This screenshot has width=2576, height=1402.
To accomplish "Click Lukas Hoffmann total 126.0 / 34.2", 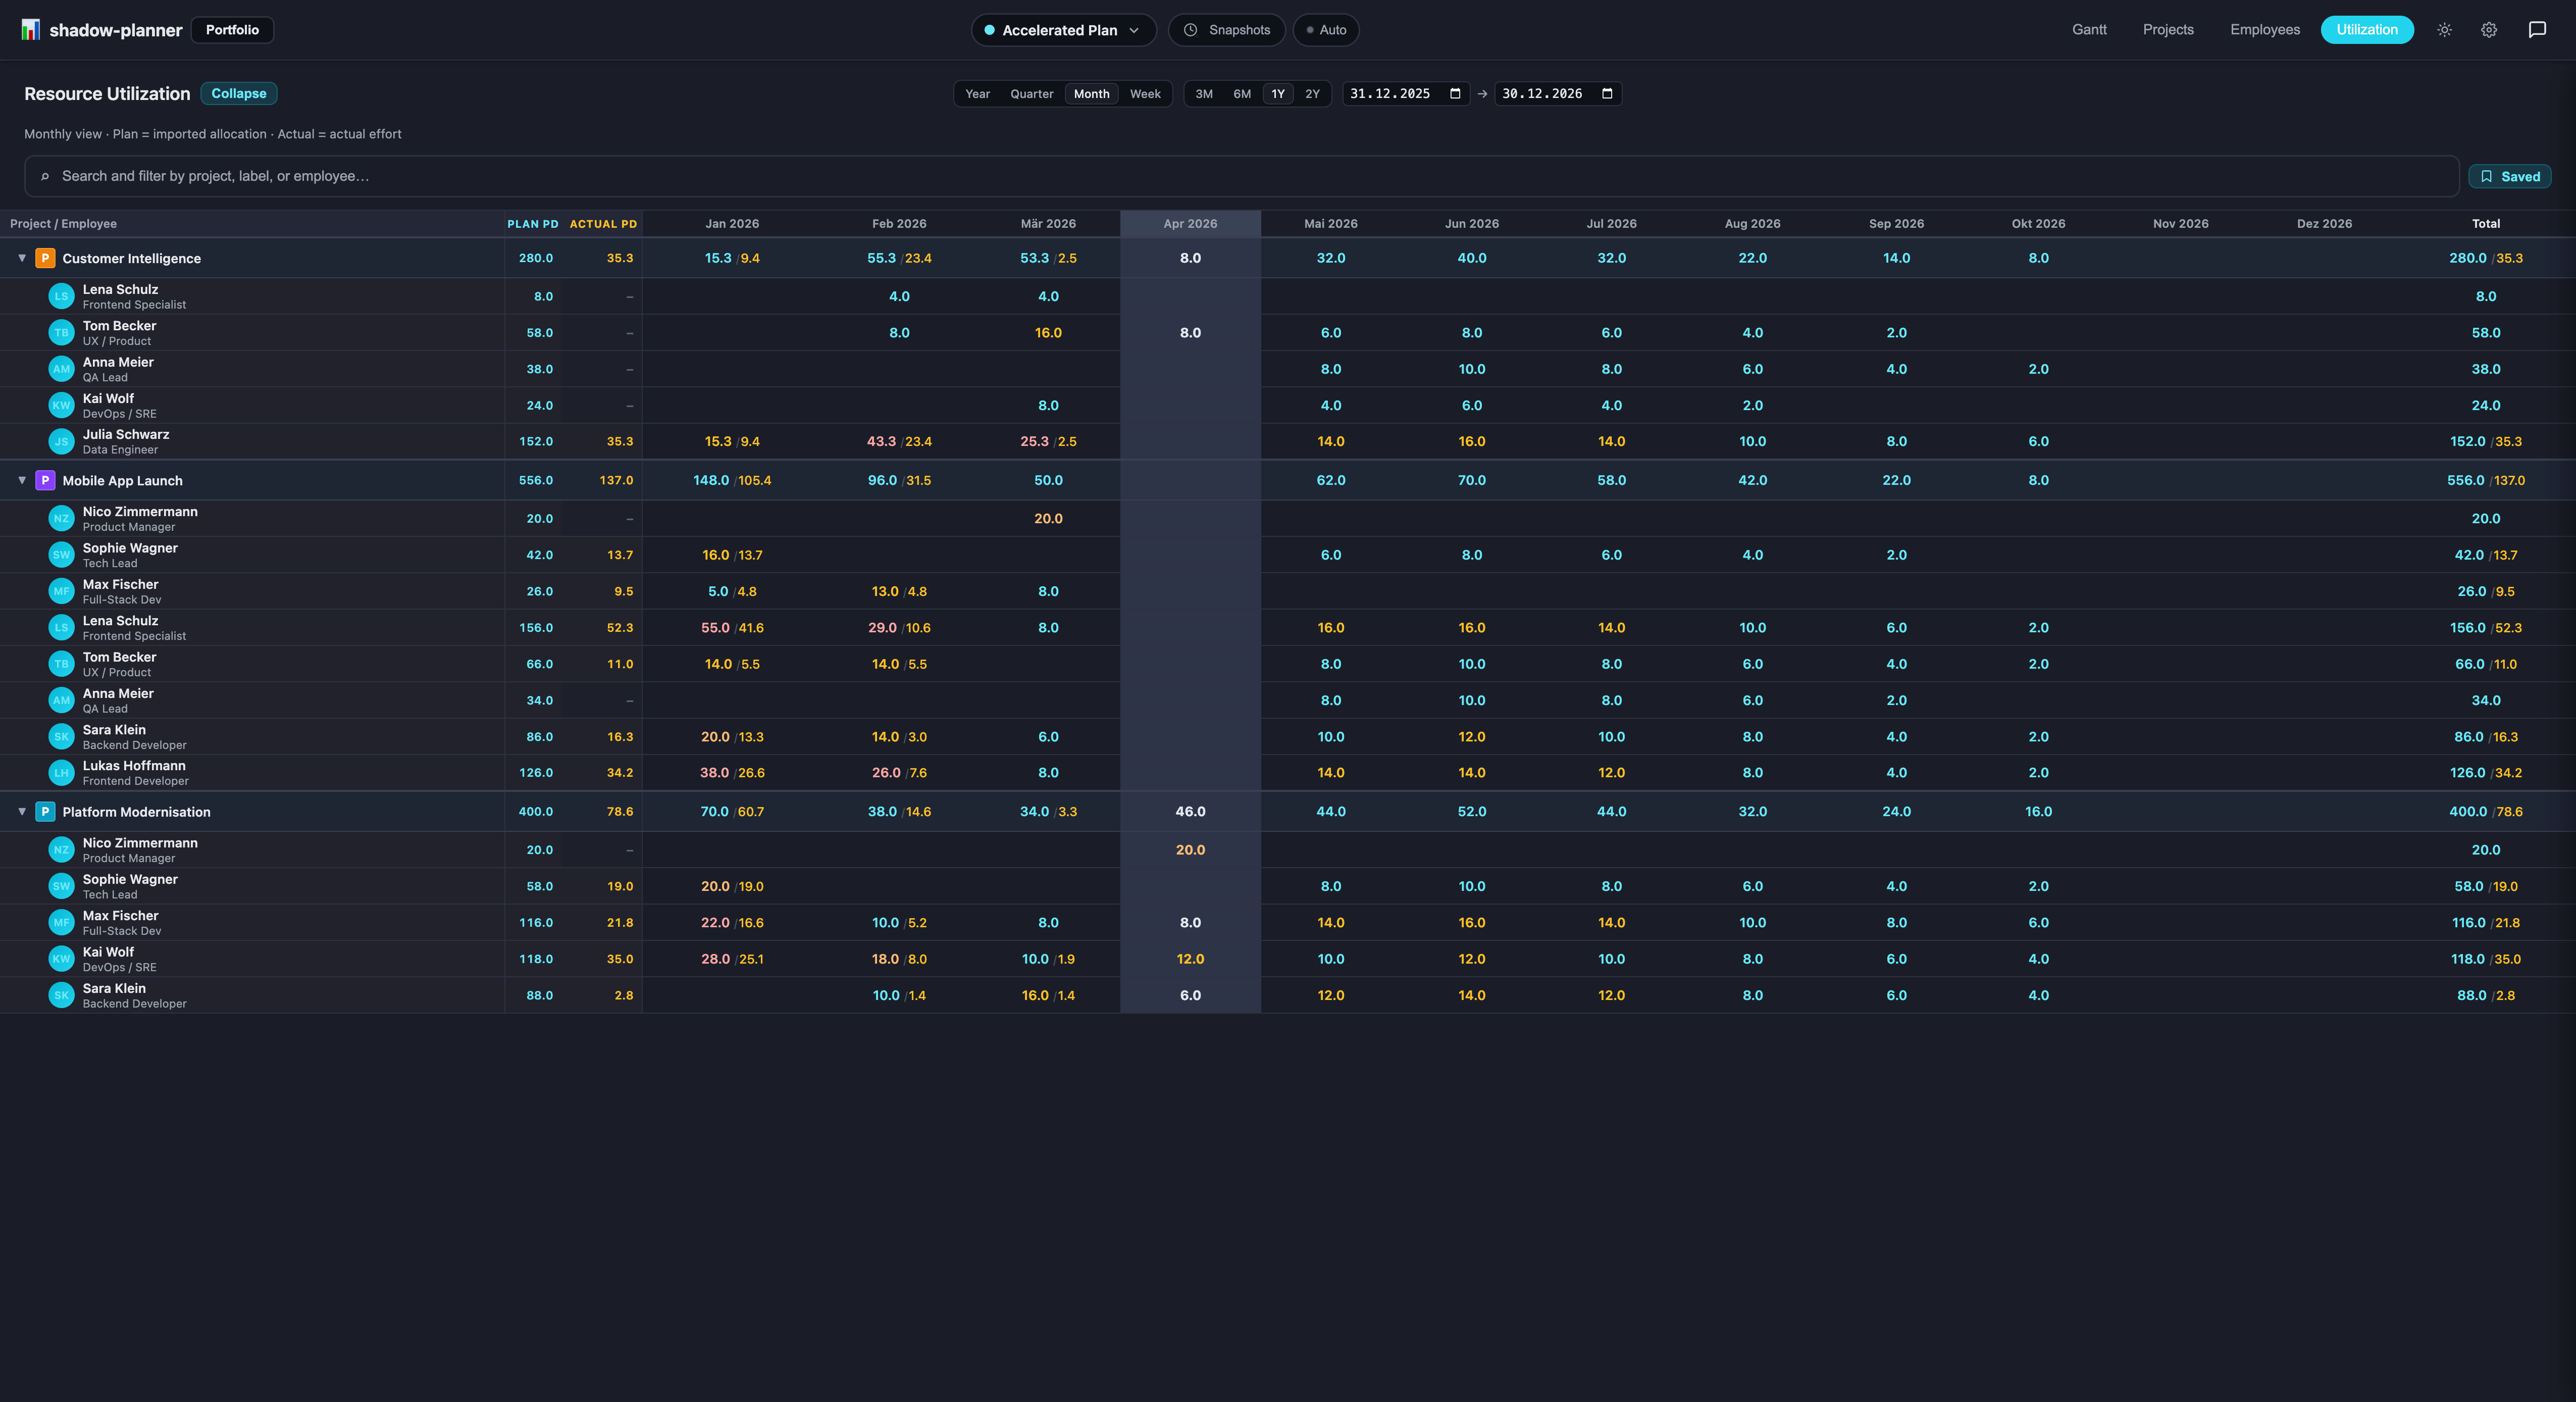I will point(2486,773).
